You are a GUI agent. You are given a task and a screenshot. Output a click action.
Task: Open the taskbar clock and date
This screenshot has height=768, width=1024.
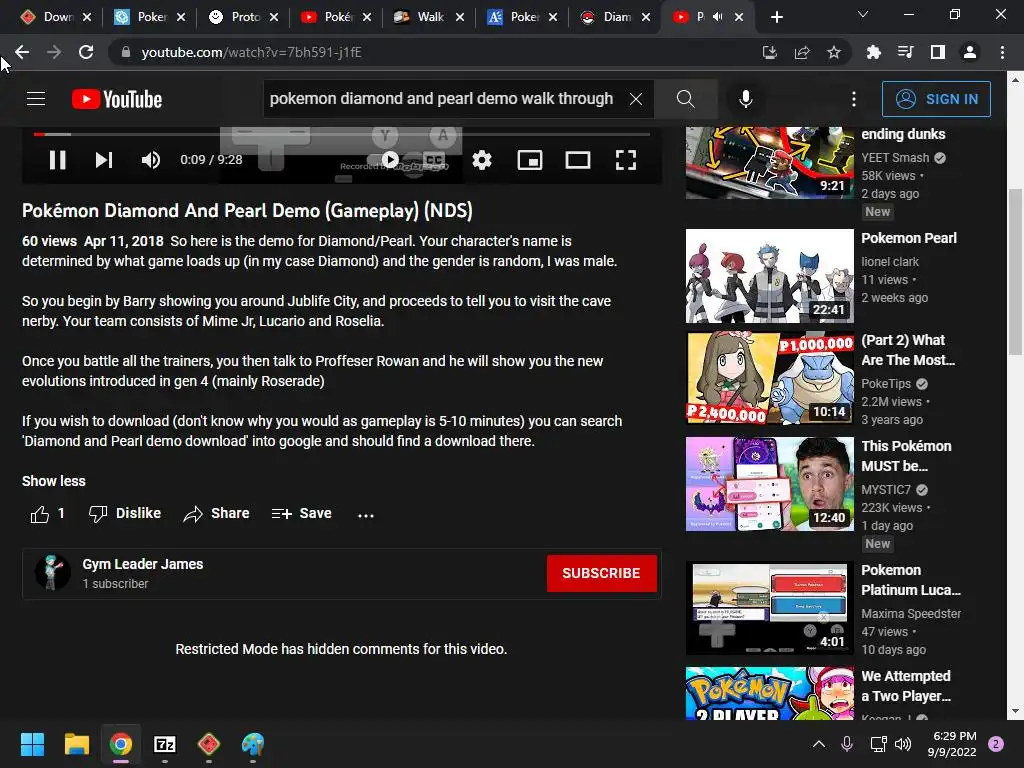[952, 744]
